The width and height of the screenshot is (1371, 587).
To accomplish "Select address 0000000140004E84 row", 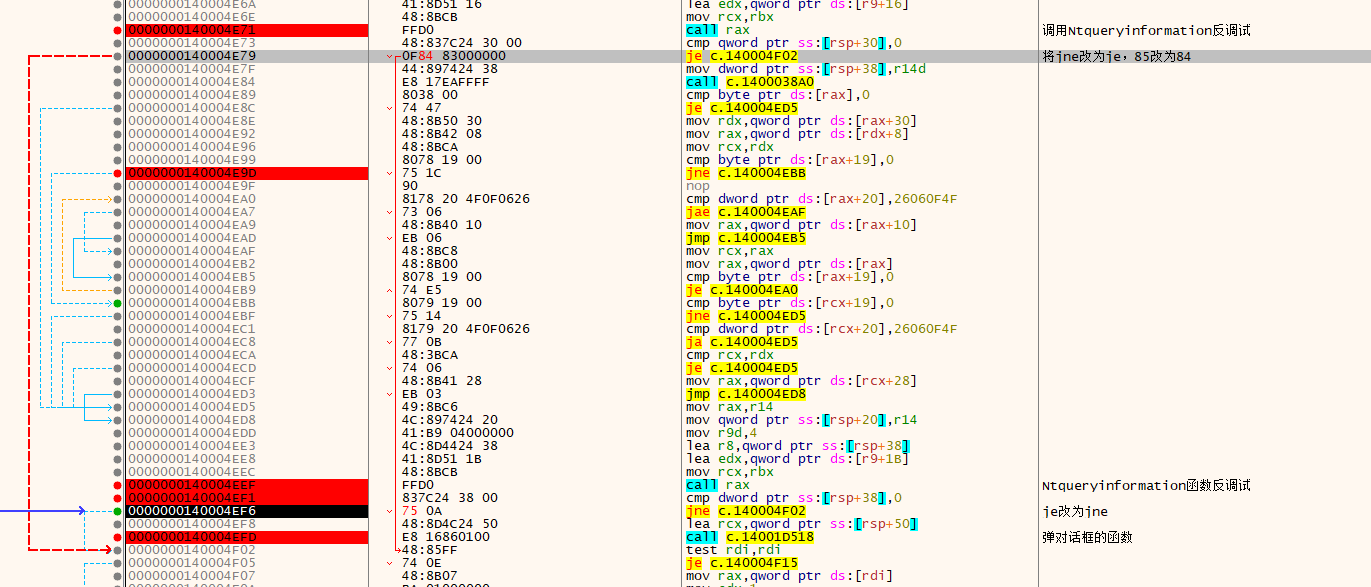I will click(x=191, y=82).
